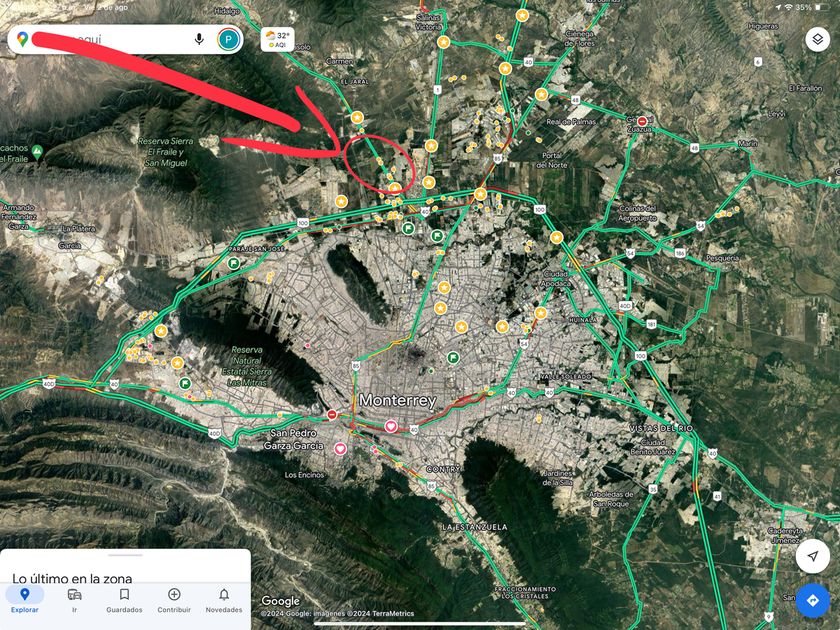Switch to the Explorar tab
This screenshot has height=630, width=840.
[x=25, y=600]
